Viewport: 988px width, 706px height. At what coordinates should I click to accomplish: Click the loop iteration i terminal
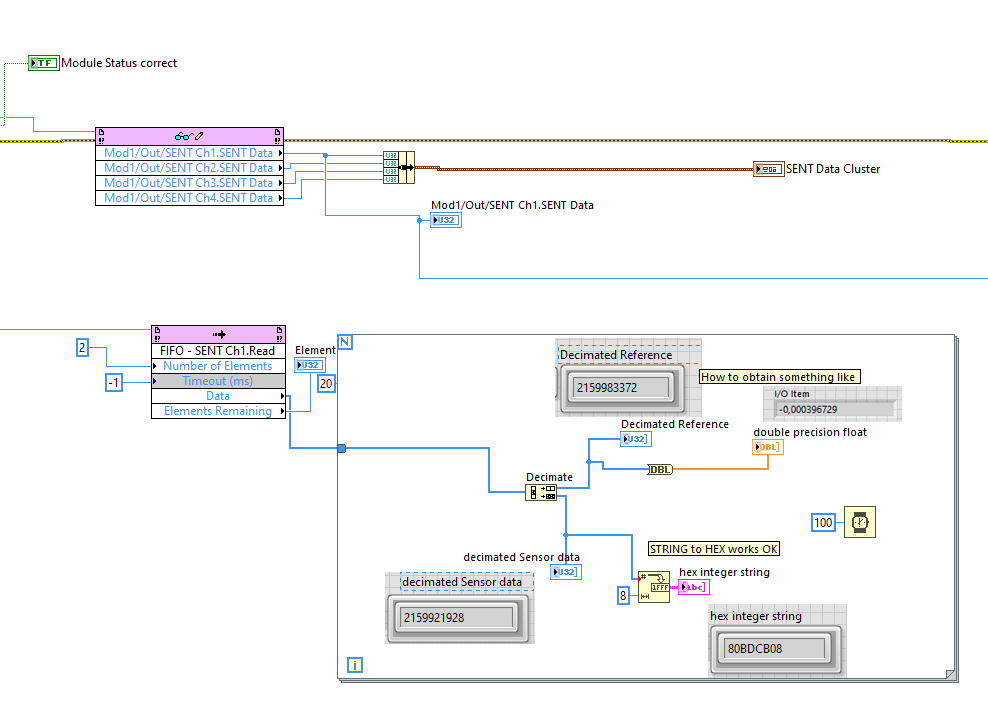[x=353, y=664]
